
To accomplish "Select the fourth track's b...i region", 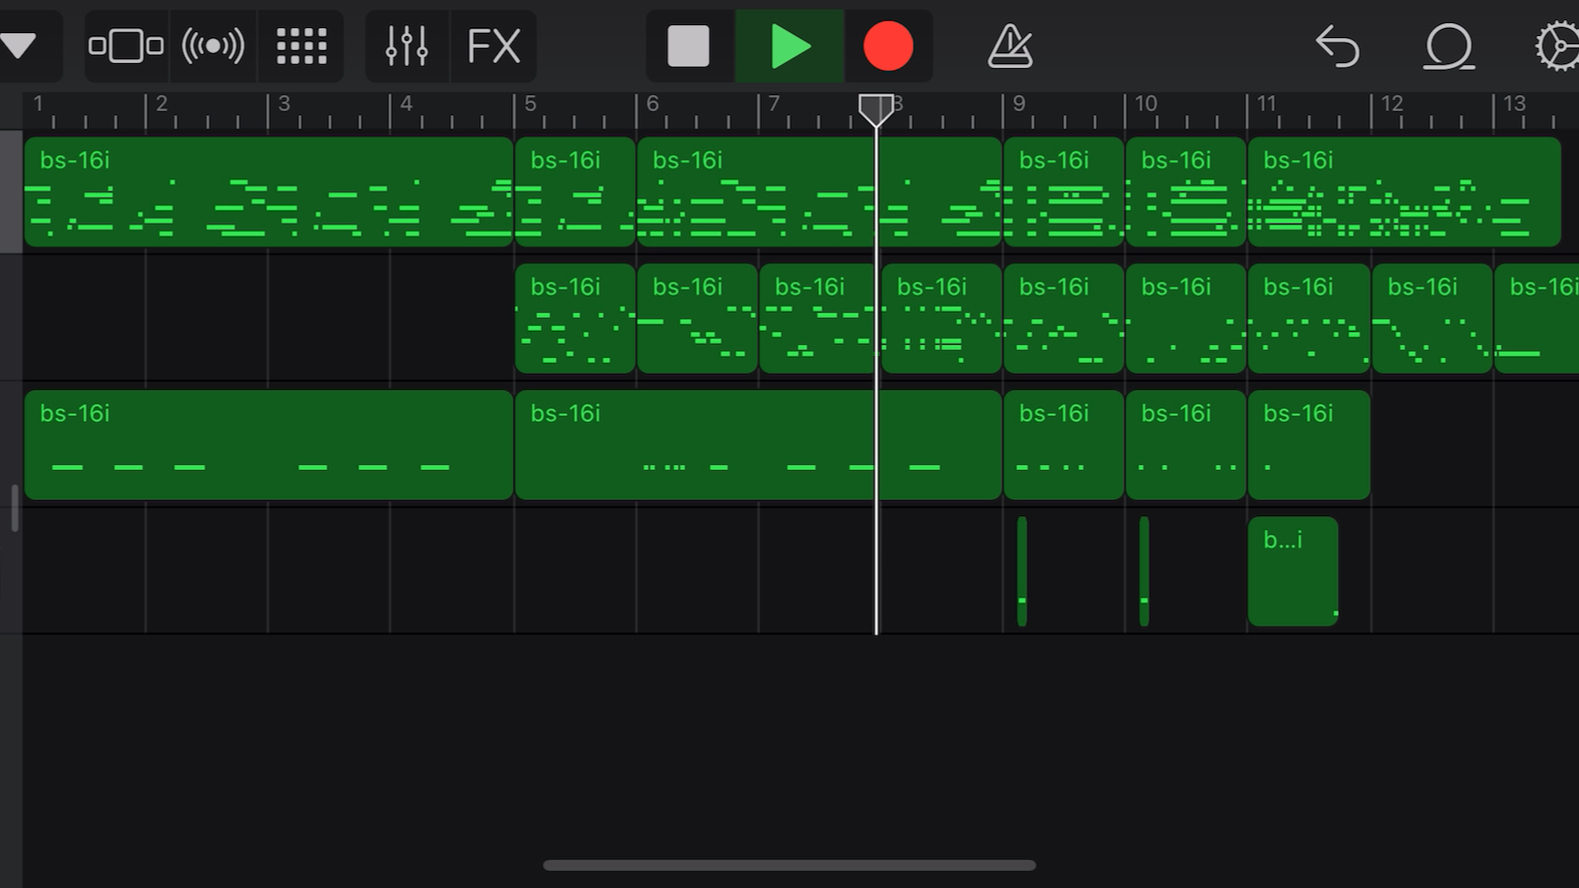I will point(1293,572).
